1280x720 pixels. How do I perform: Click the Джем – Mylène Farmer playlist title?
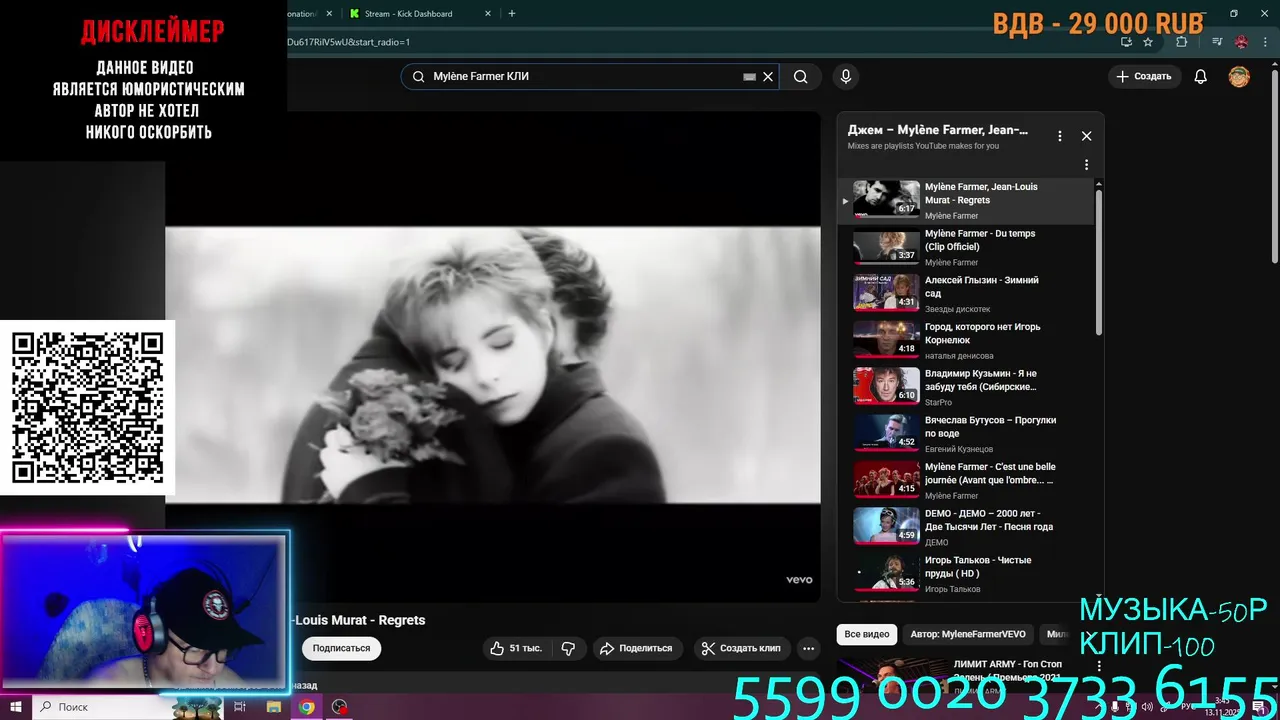[x=937, y=130]
